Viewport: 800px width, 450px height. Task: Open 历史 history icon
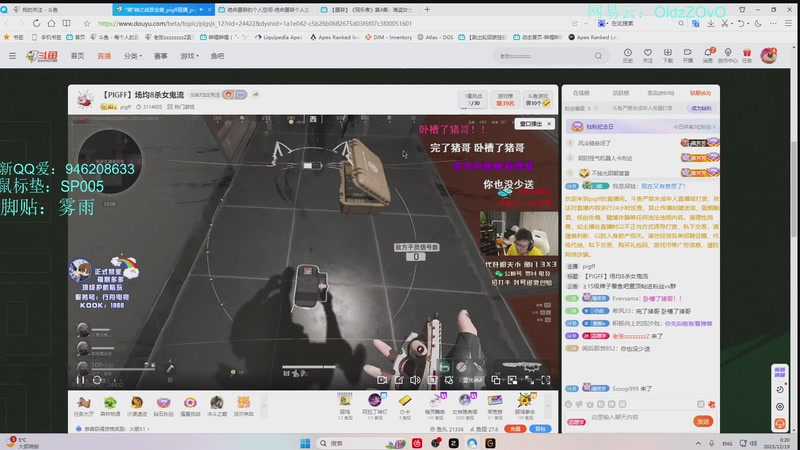click(628, 56)
